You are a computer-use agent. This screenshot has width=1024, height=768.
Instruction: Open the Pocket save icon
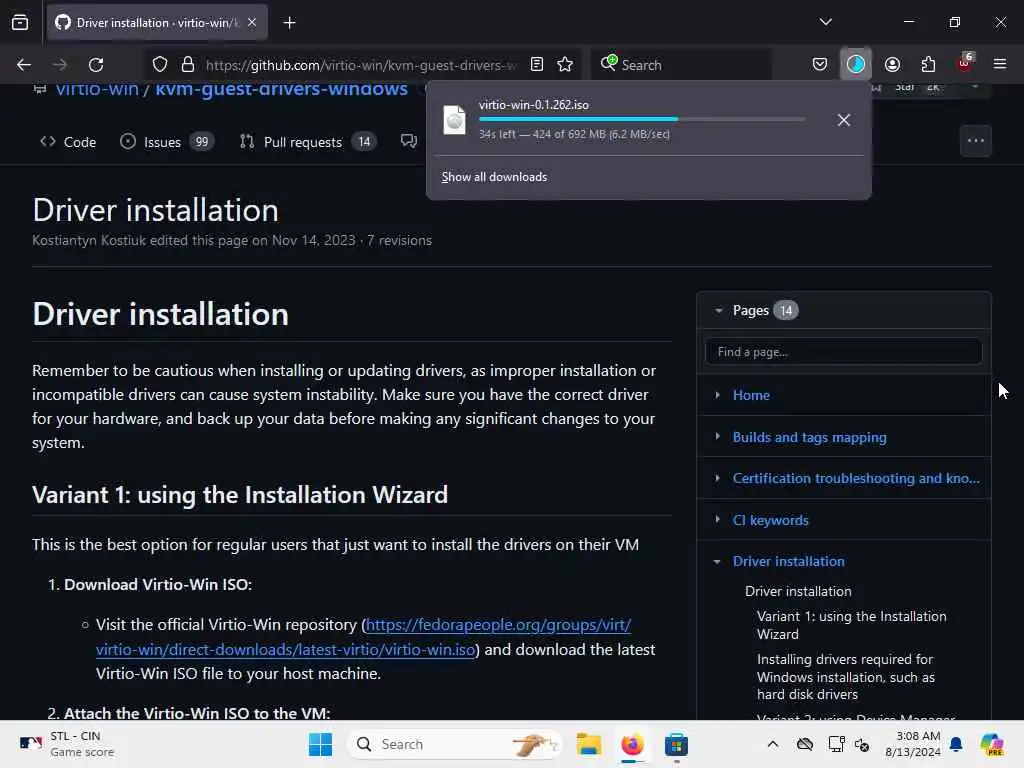pyautogui.click(x=820, y=65)
